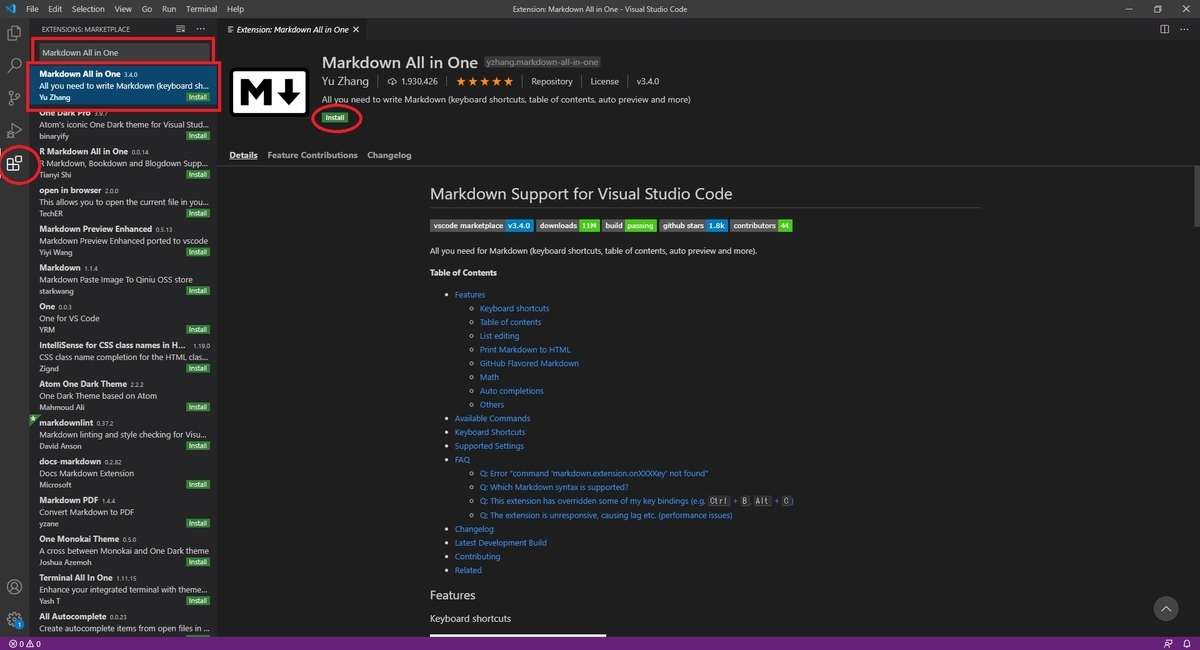The height and width of the screenshot is (650, 1200).
Task: Click the Markdown All in One logo
Action: click(269, 91)
